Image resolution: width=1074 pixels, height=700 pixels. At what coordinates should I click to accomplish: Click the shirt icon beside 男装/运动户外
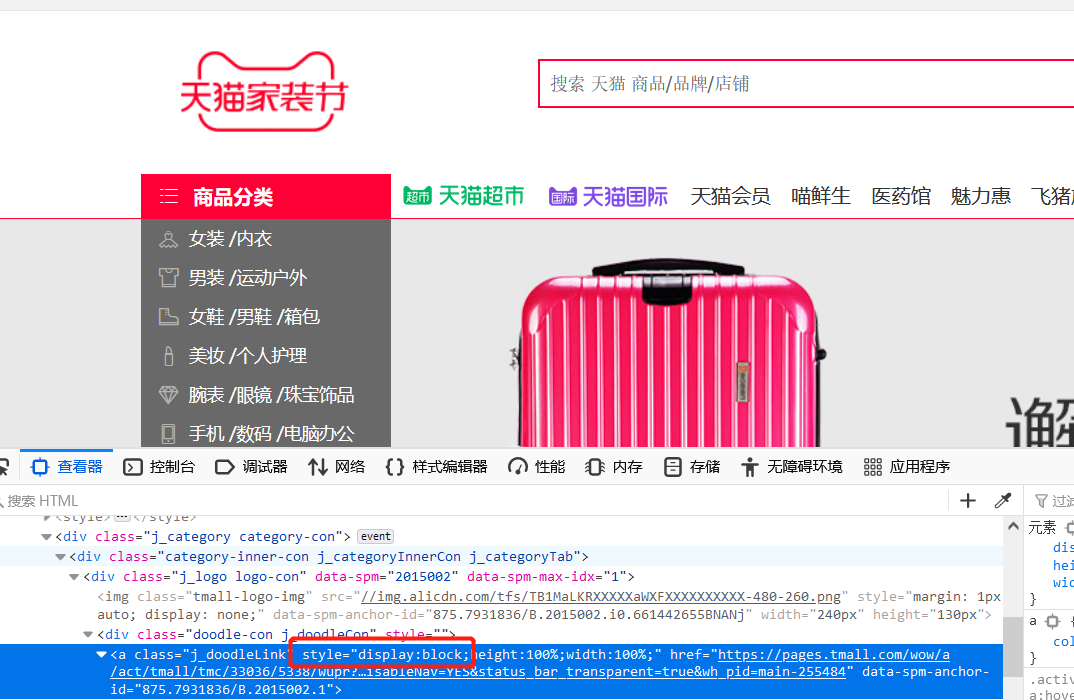(x=168, y=277)
